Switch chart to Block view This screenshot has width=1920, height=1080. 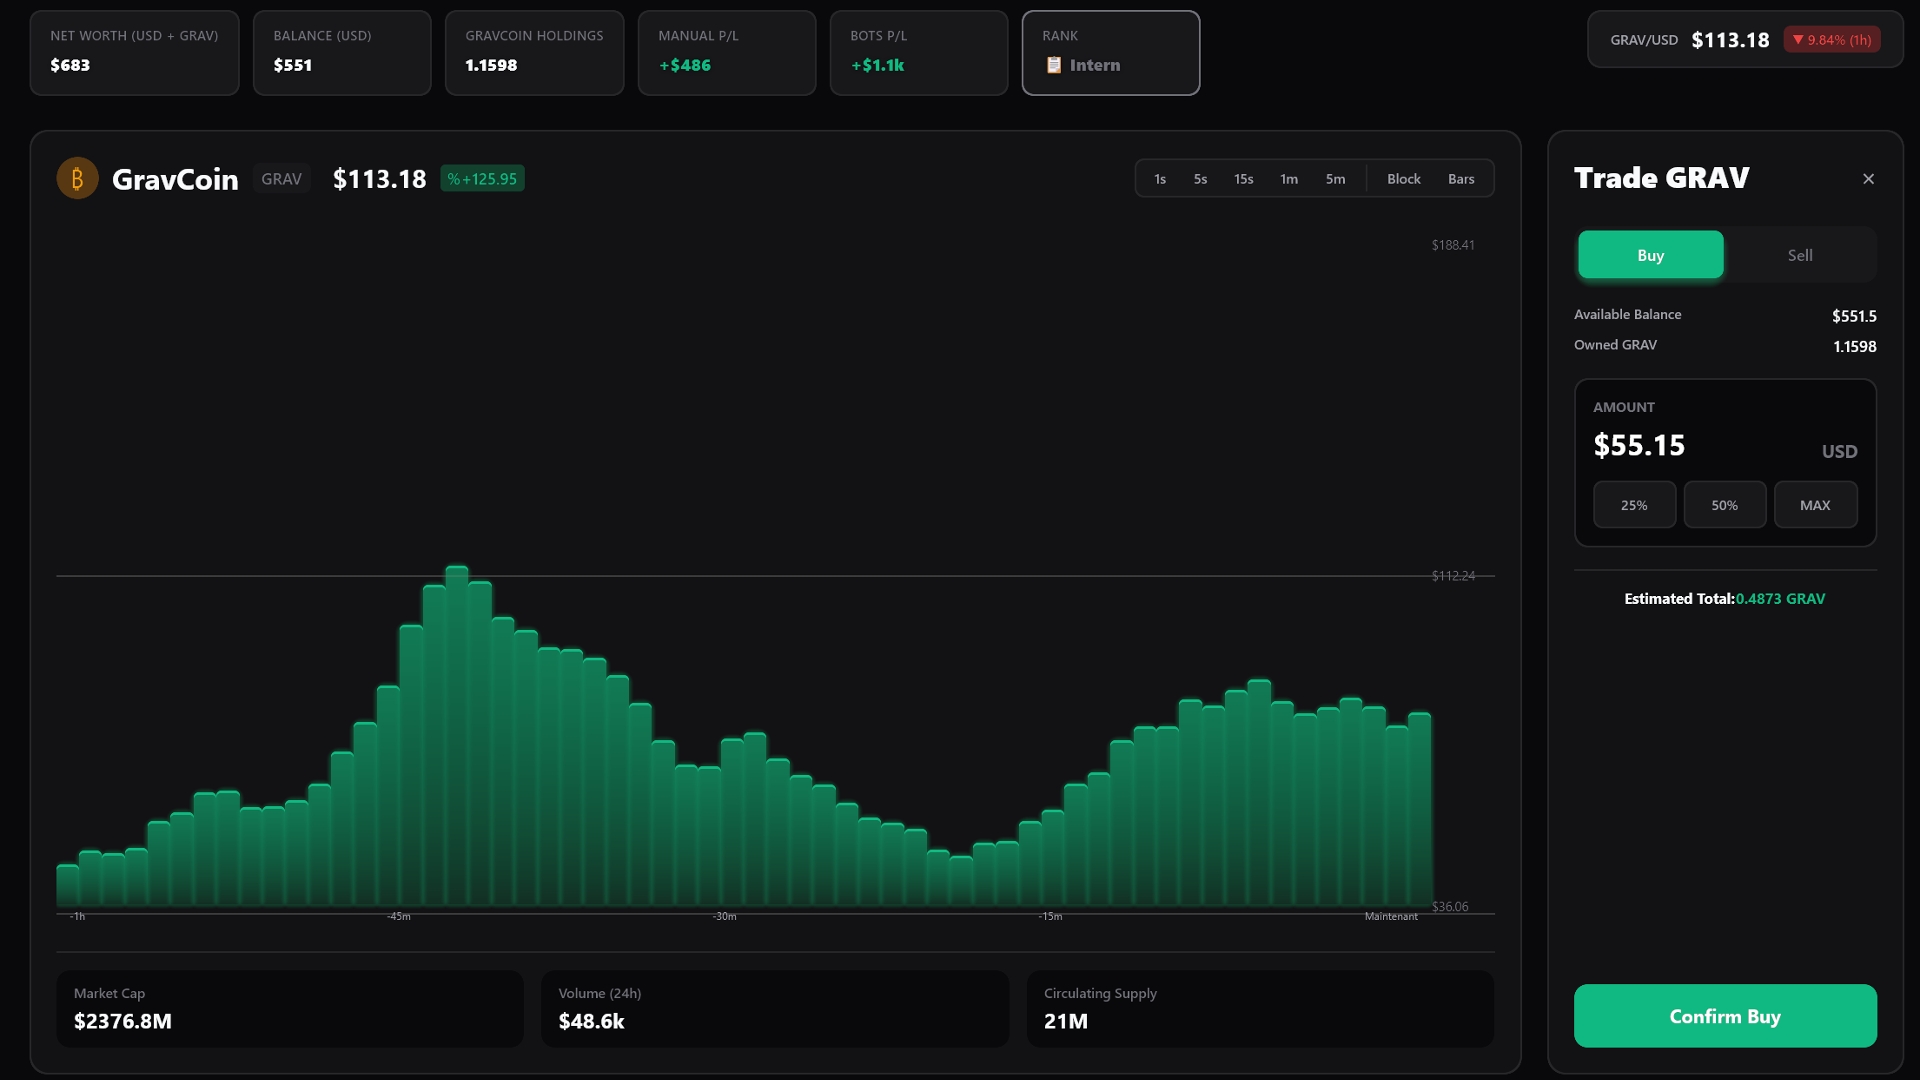1403,179
